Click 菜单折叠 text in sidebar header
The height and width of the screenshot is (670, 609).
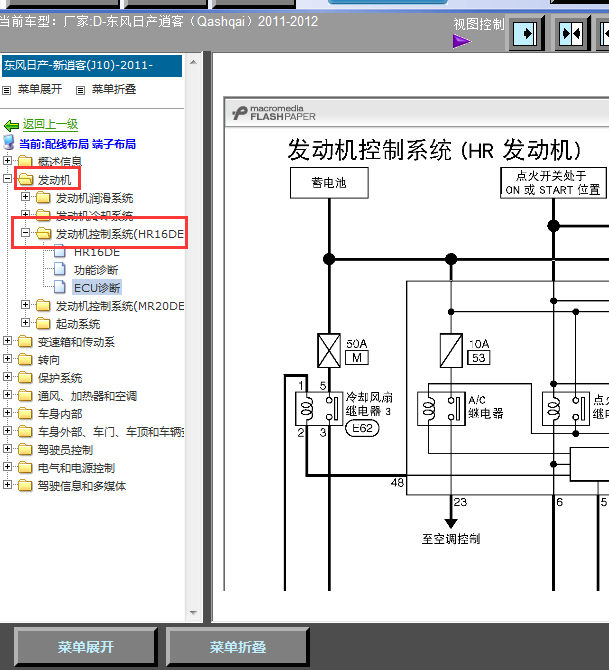coord(114,89)
